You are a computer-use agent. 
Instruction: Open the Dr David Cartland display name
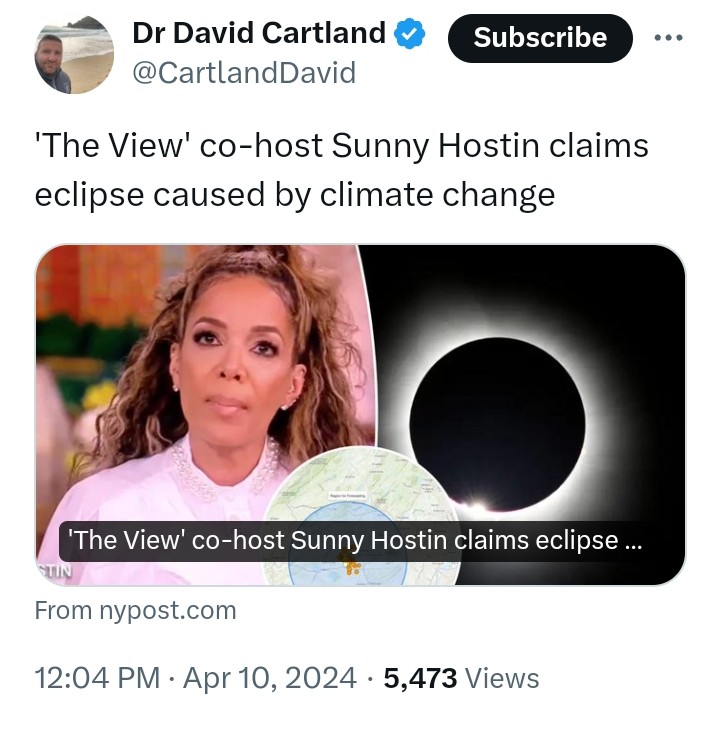coord(259,34)
